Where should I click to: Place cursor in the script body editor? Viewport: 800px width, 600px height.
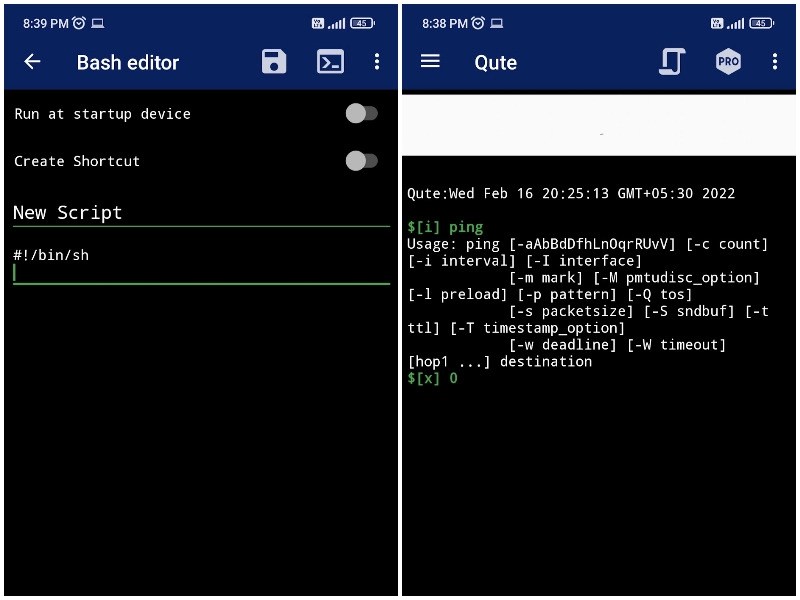pos(200,273)
